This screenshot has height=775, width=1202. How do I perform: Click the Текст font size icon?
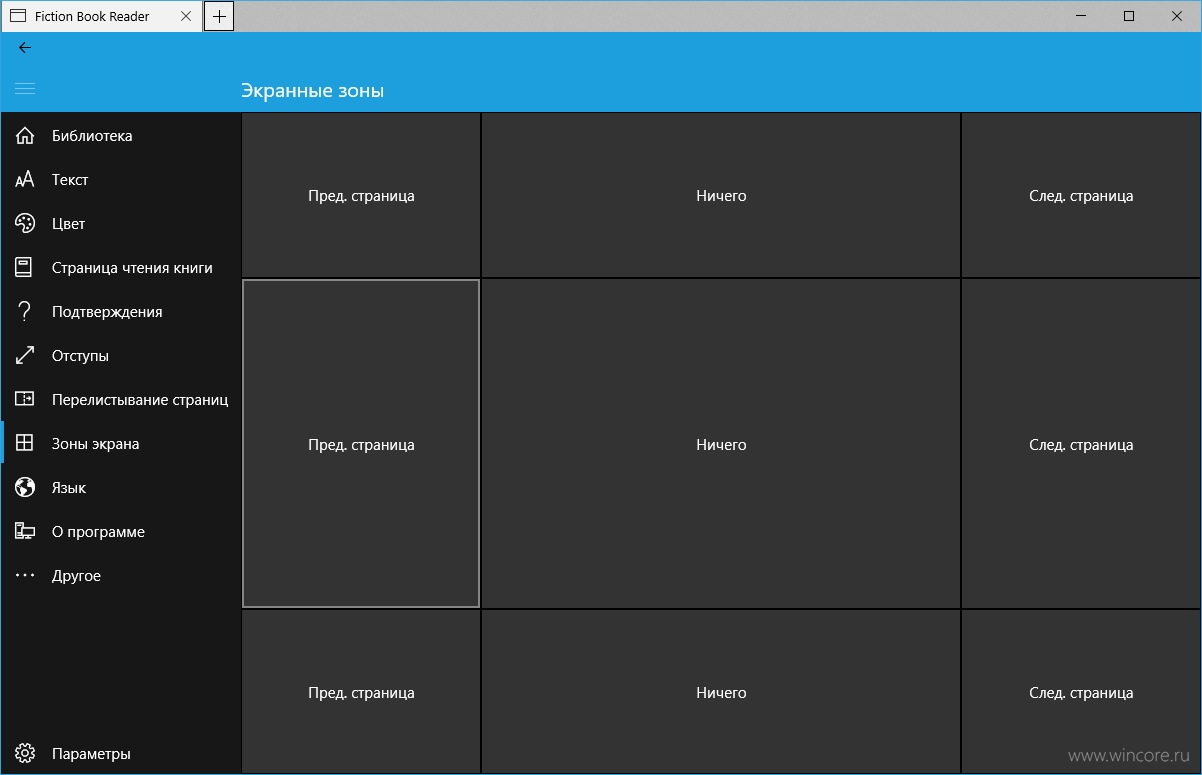click(x=25, y=180)
